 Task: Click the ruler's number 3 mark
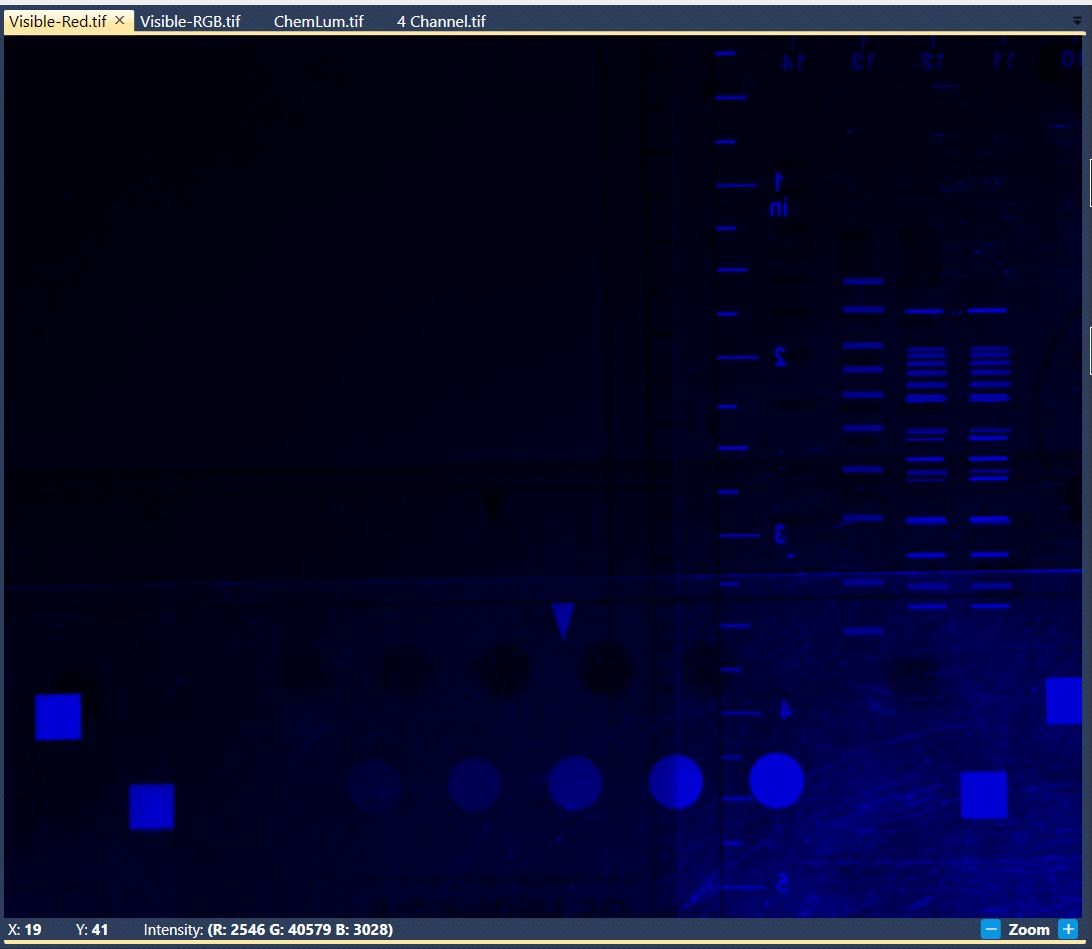(780, 535)
